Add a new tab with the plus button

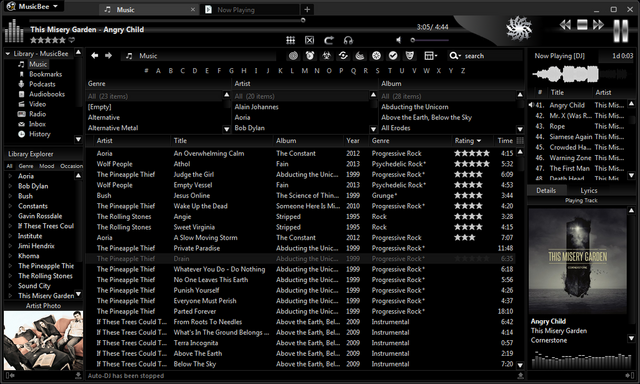pos(307,9)
